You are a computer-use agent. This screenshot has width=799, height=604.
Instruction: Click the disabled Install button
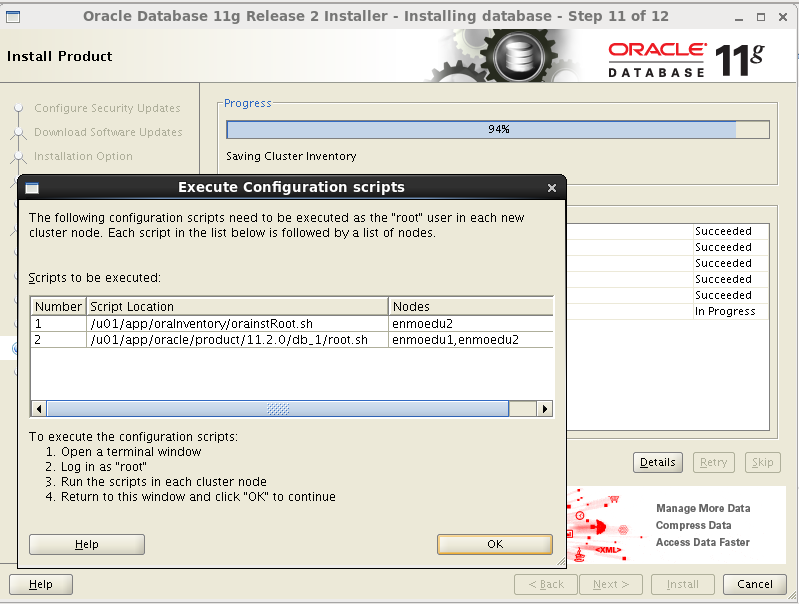tap(683, 584)
